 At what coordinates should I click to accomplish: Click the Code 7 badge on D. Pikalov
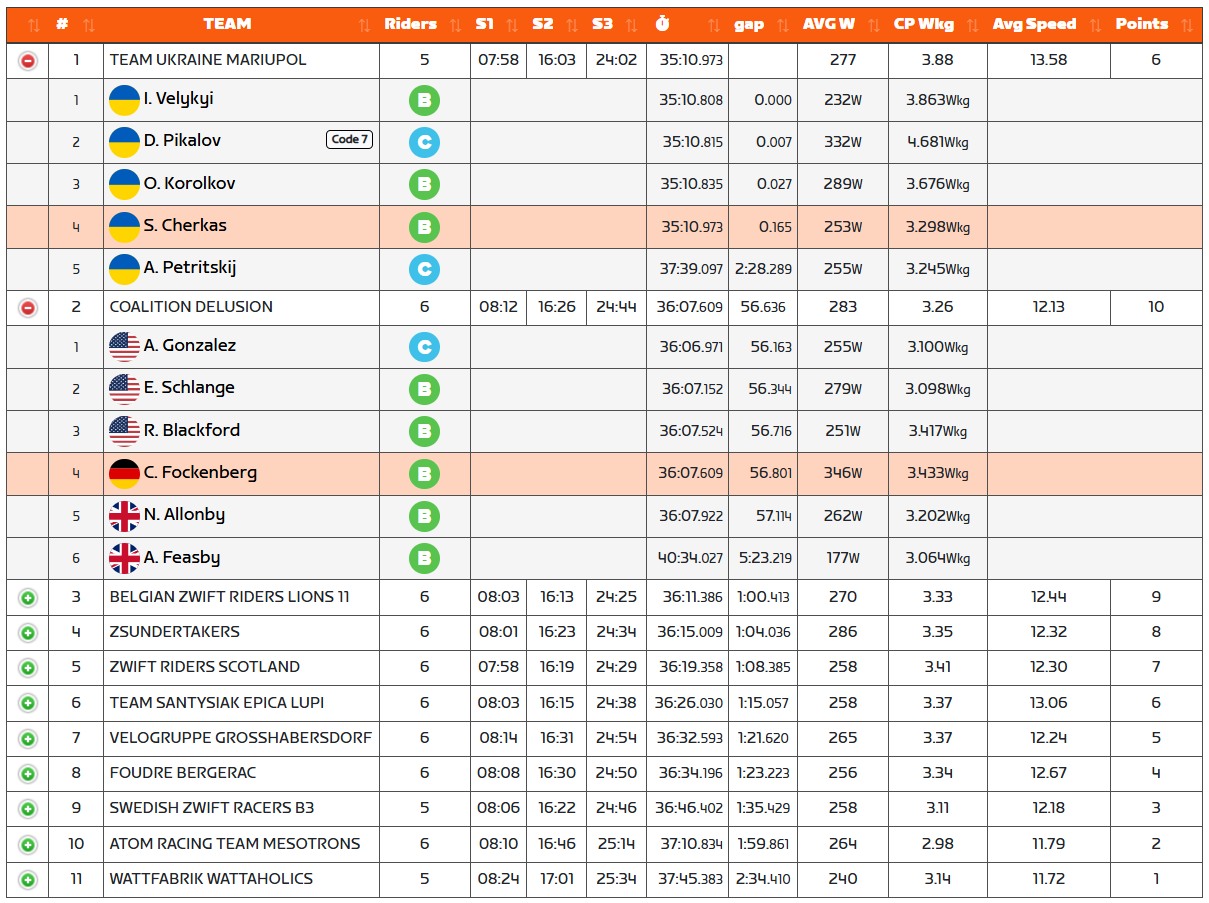tap(349, 140)
